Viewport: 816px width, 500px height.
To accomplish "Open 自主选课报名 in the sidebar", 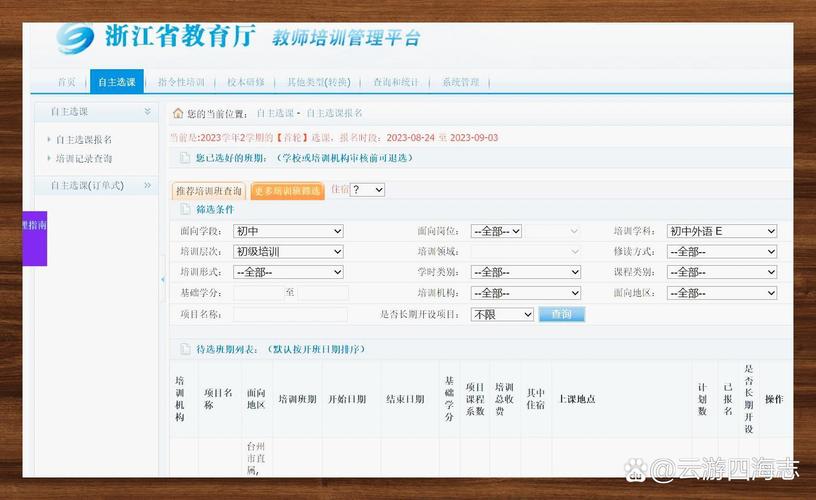I will coord(84,139).
